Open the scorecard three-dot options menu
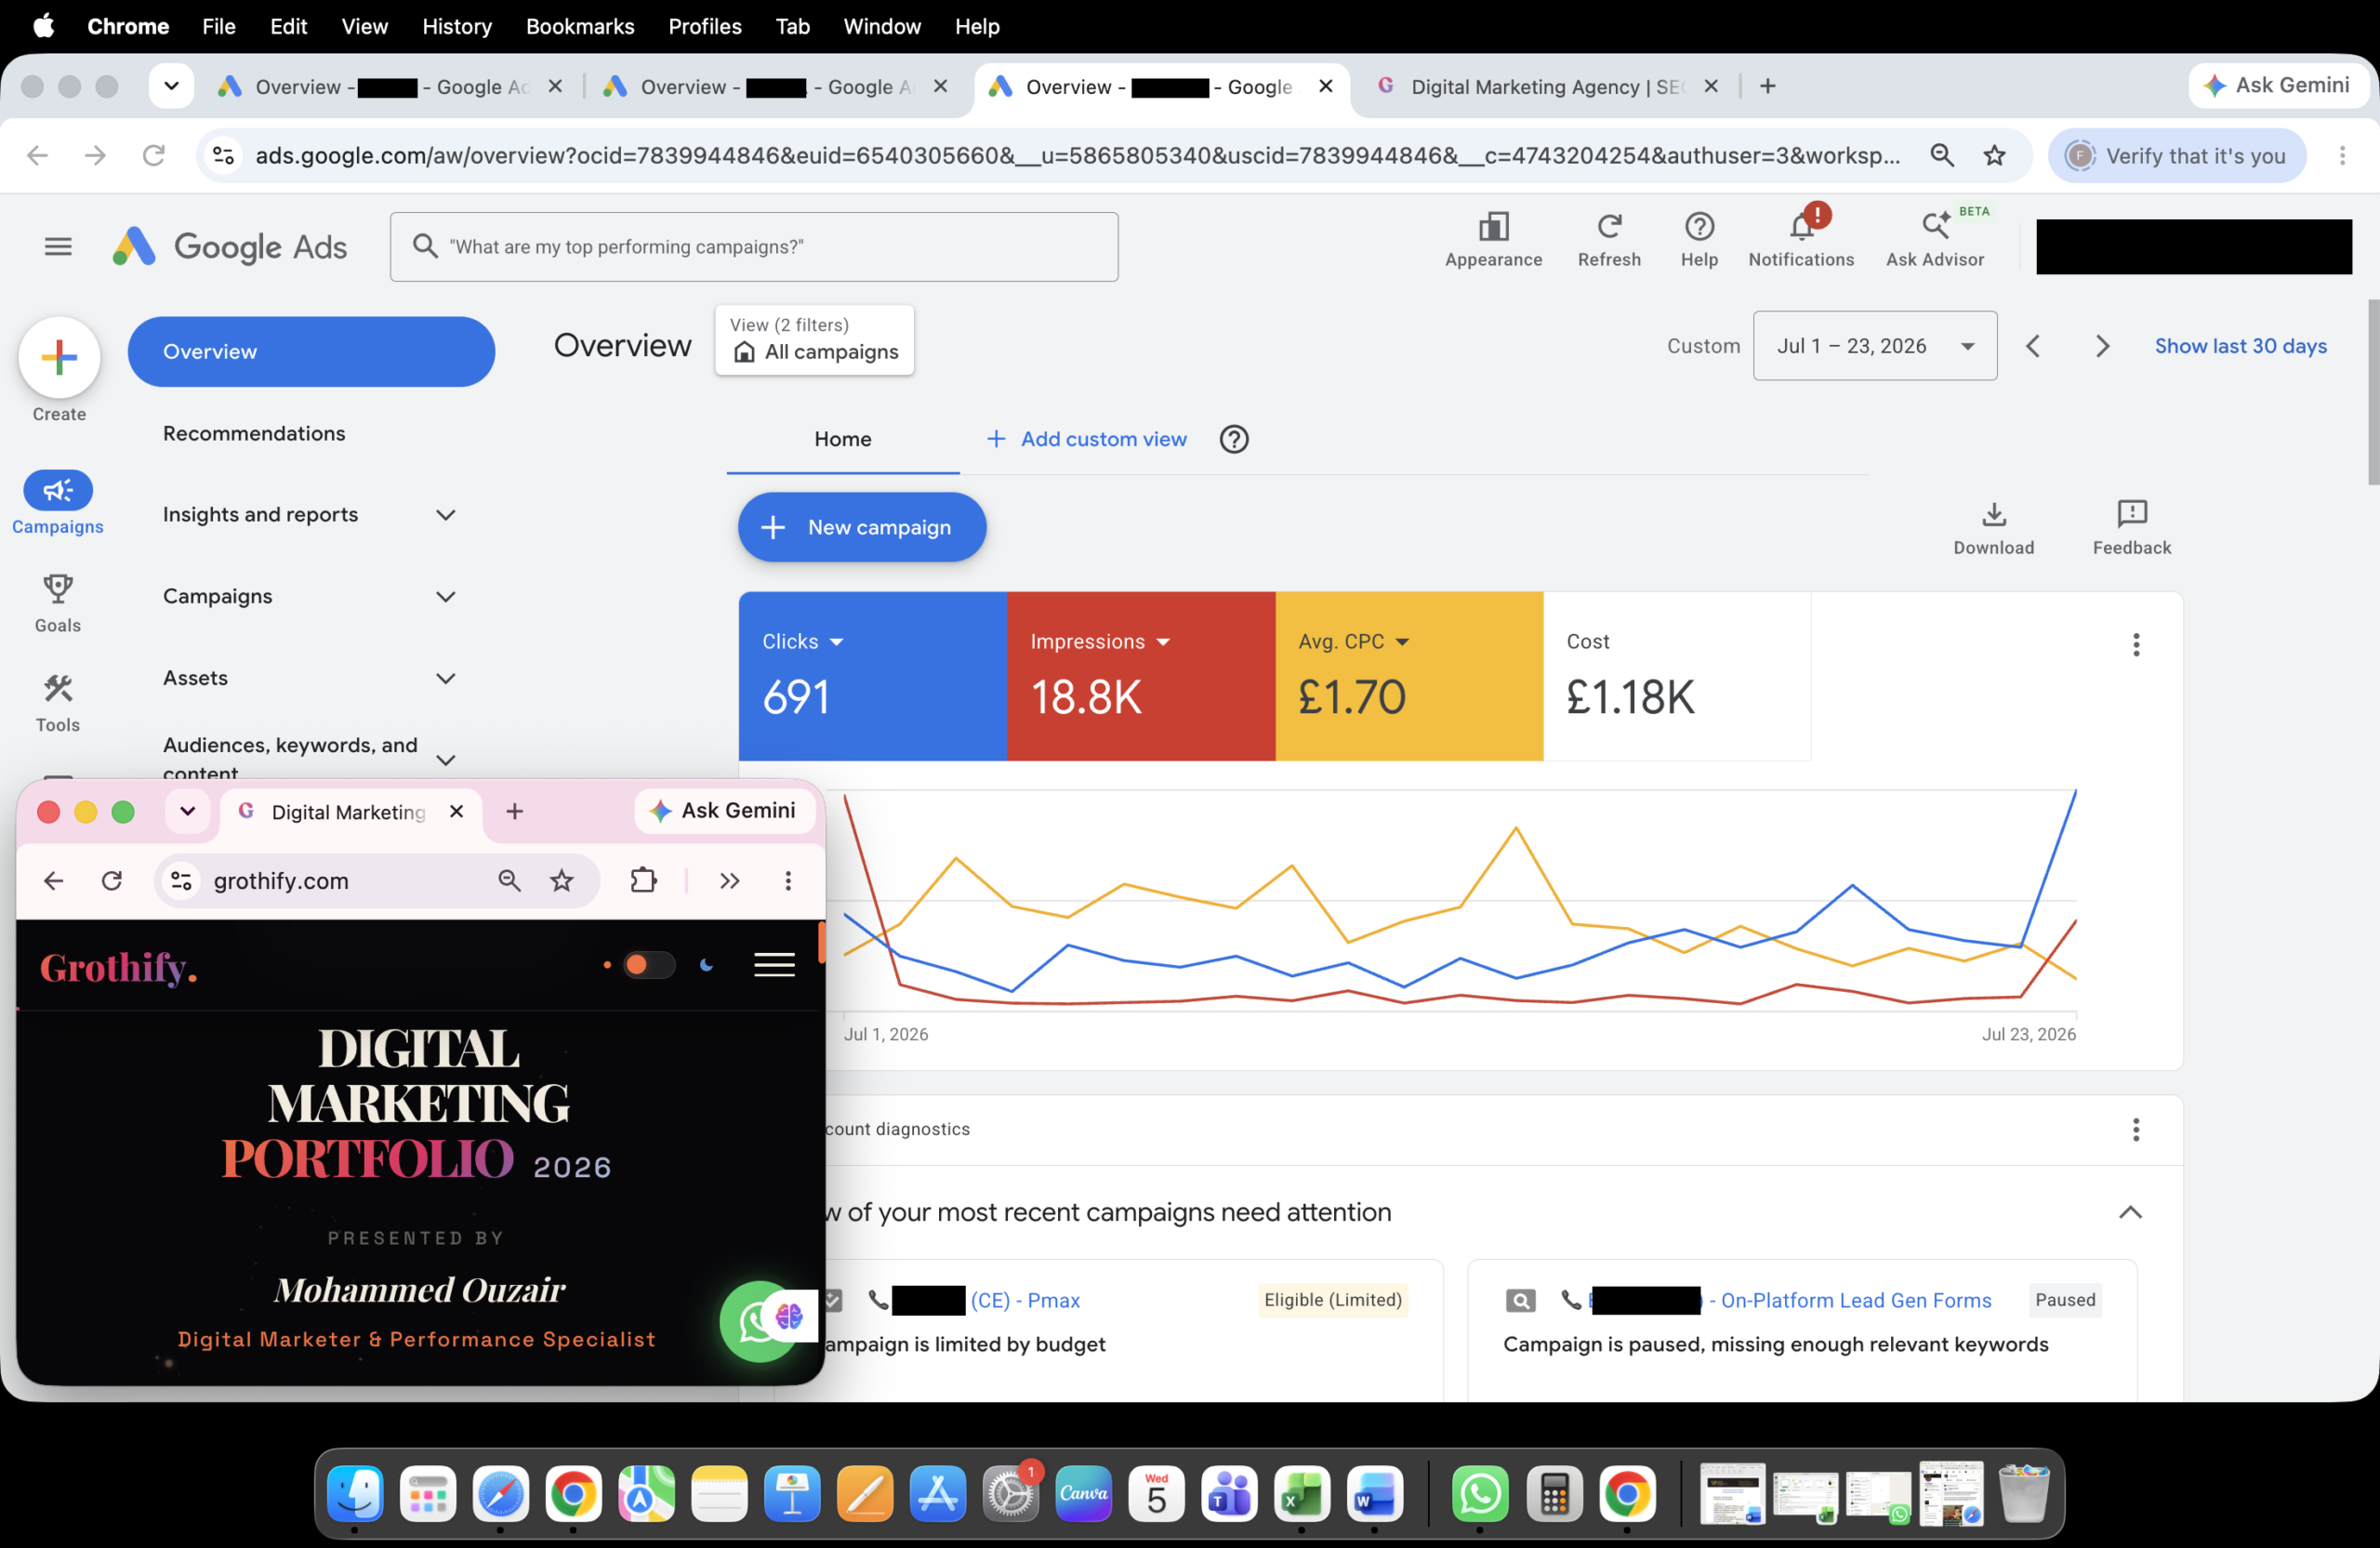This screenshot has height=1548, width=2380. pyautogui.click(x=2135, y=645)
